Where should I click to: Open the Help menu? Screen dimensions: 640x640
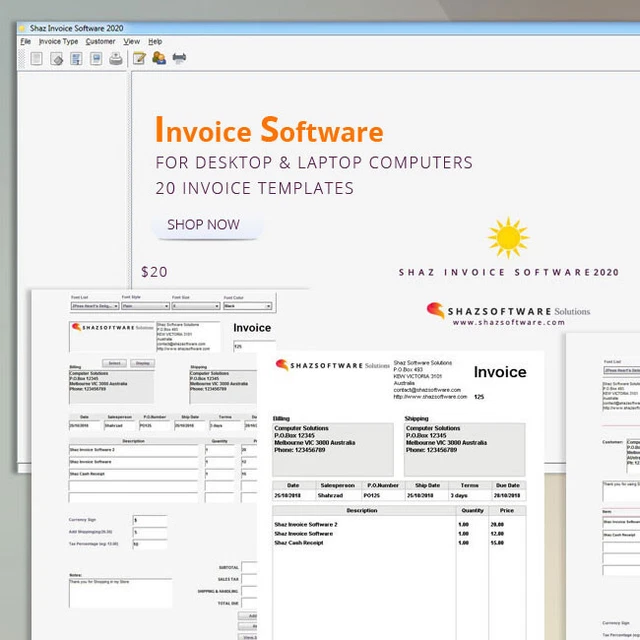[155, 41]
